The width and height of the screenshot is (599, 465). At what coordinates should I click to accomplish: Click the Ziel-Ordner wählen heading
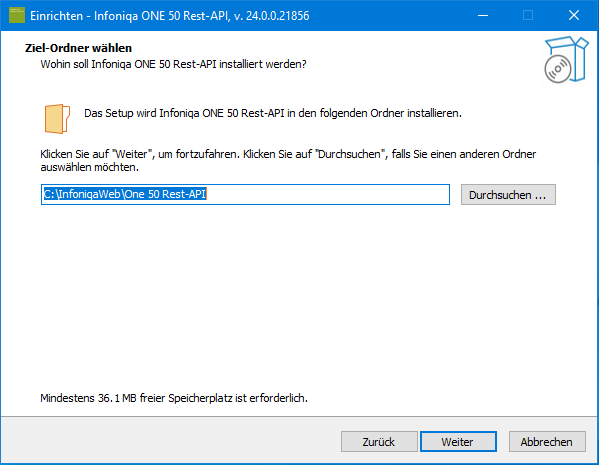point(78,48)
